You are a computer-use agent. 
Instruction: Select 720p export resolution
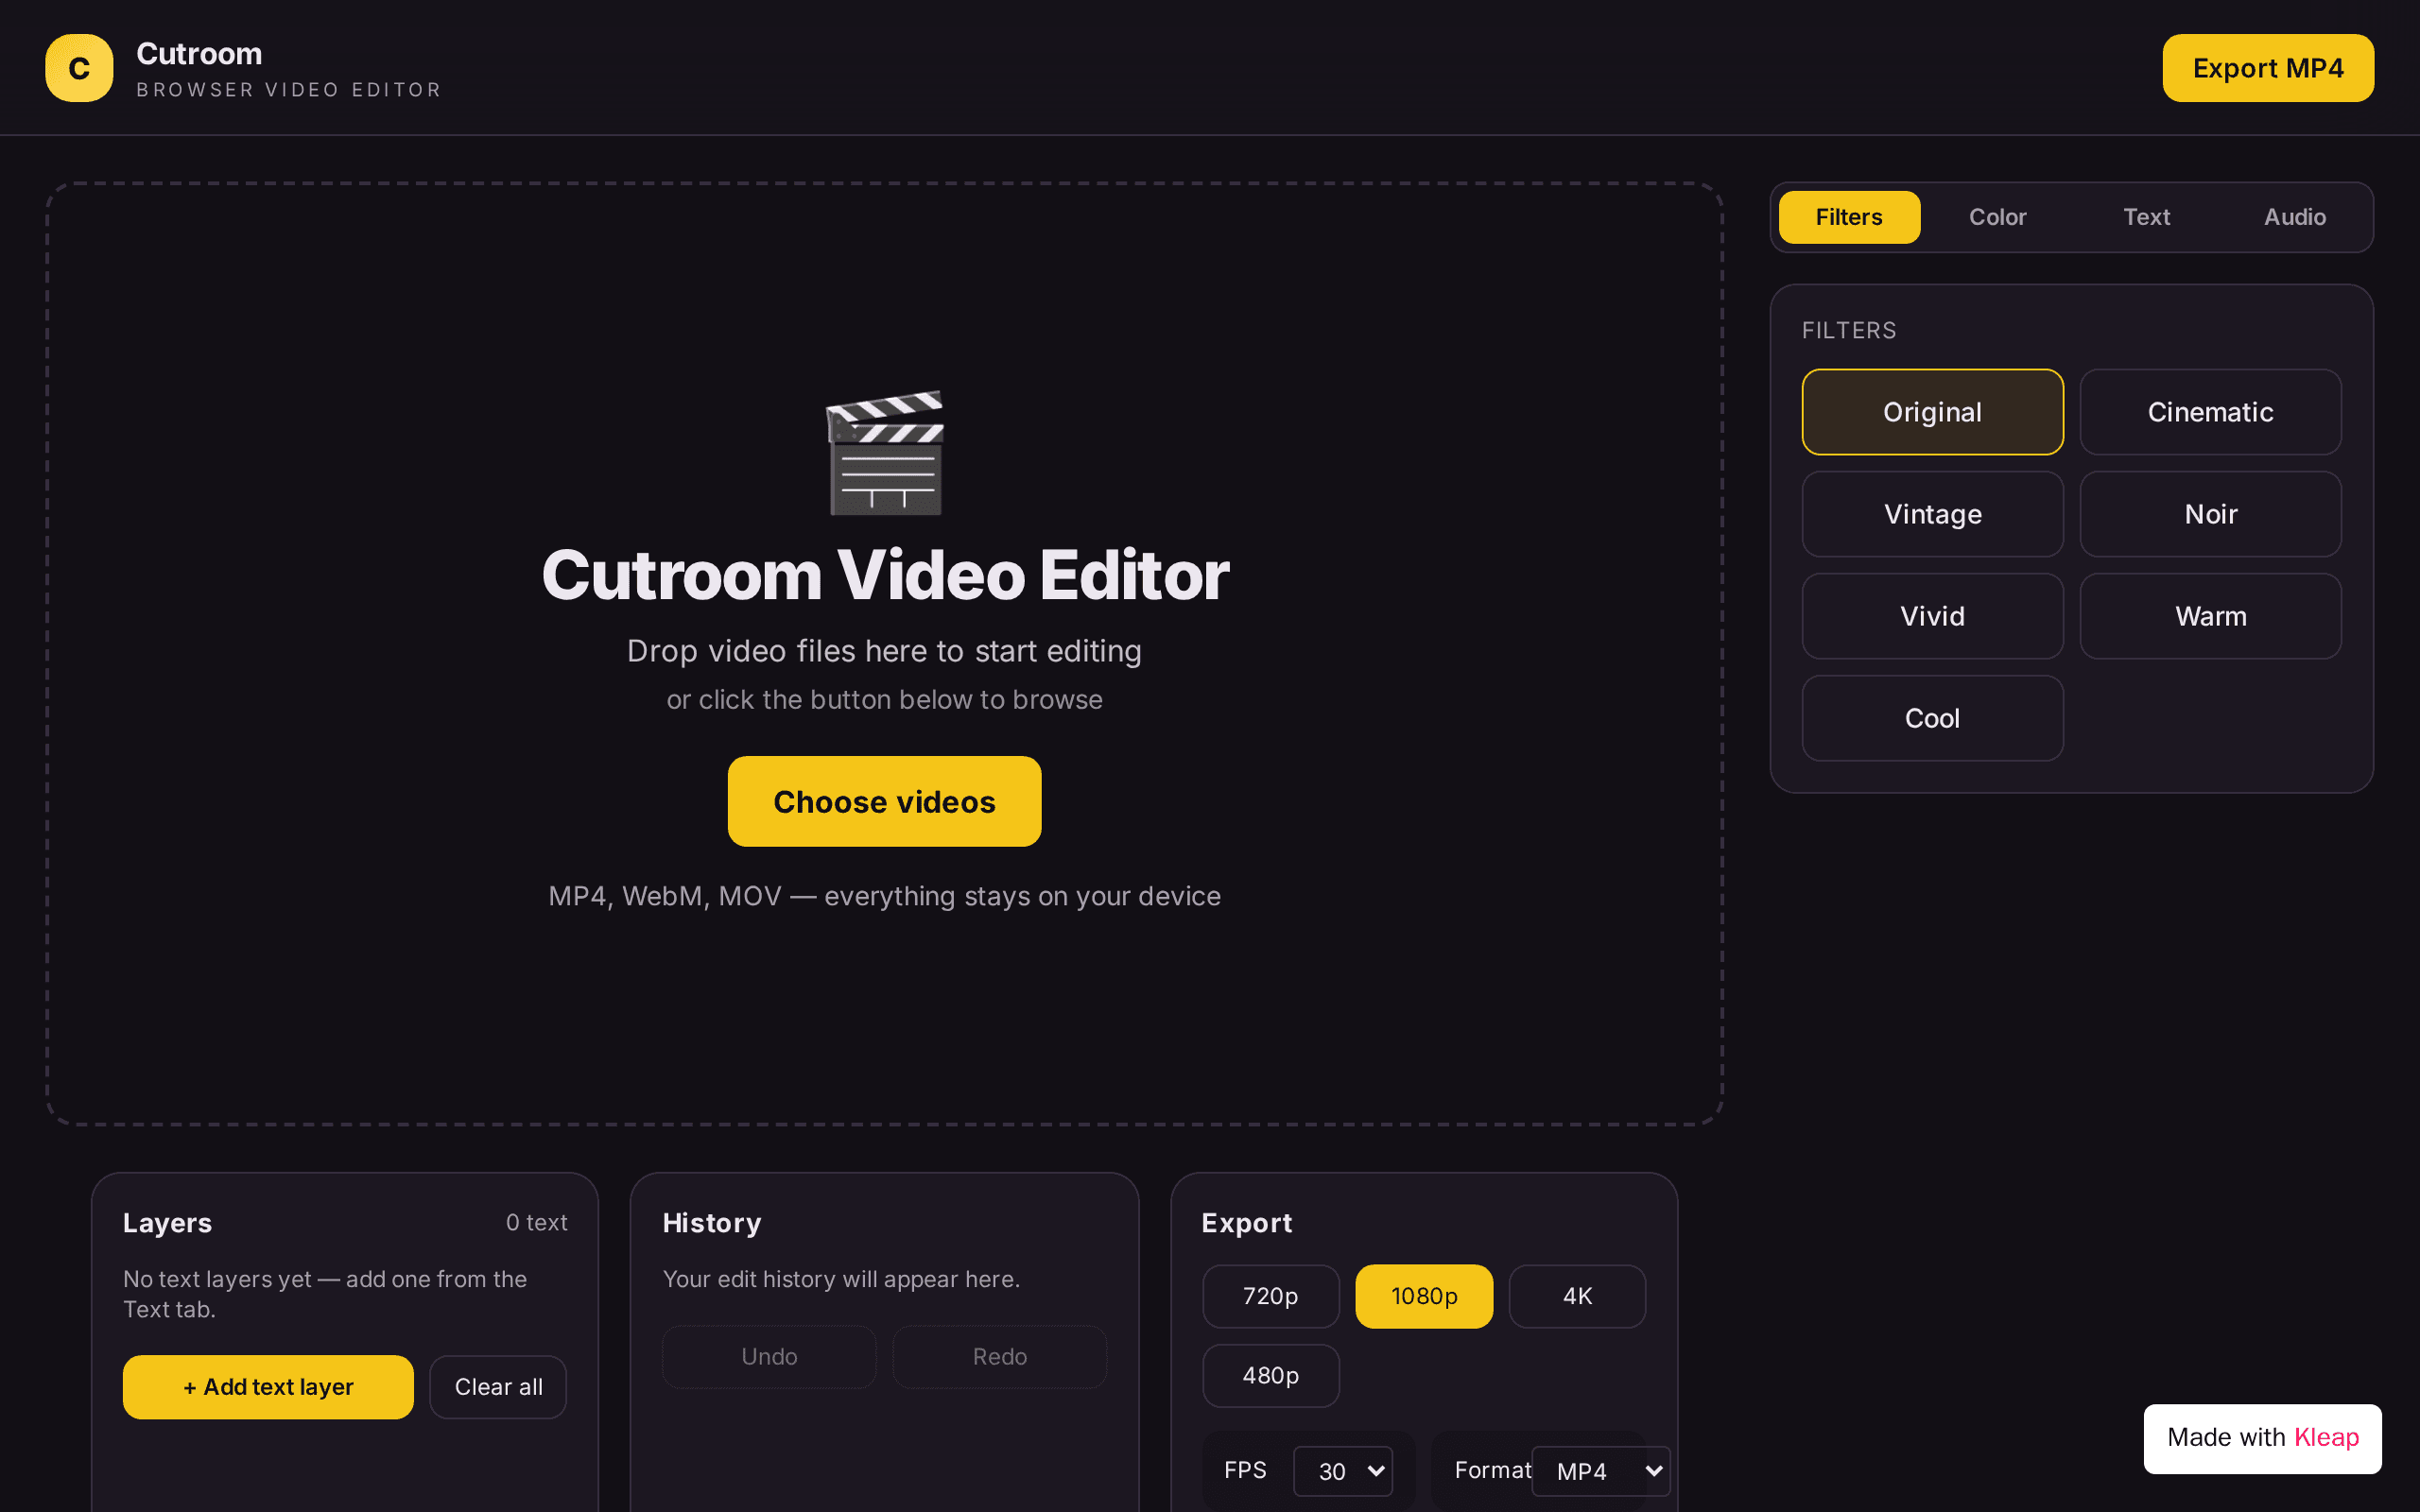click(x=1270, y=1296)
